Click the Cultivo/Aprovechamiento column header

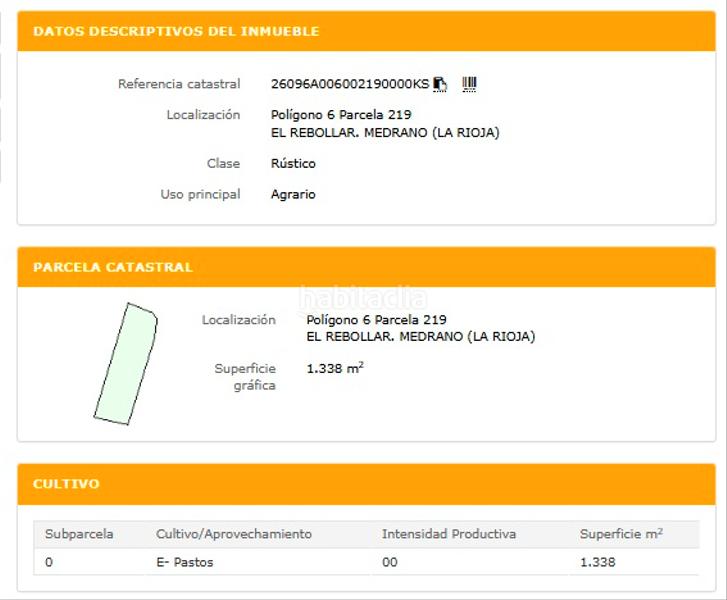234,534
